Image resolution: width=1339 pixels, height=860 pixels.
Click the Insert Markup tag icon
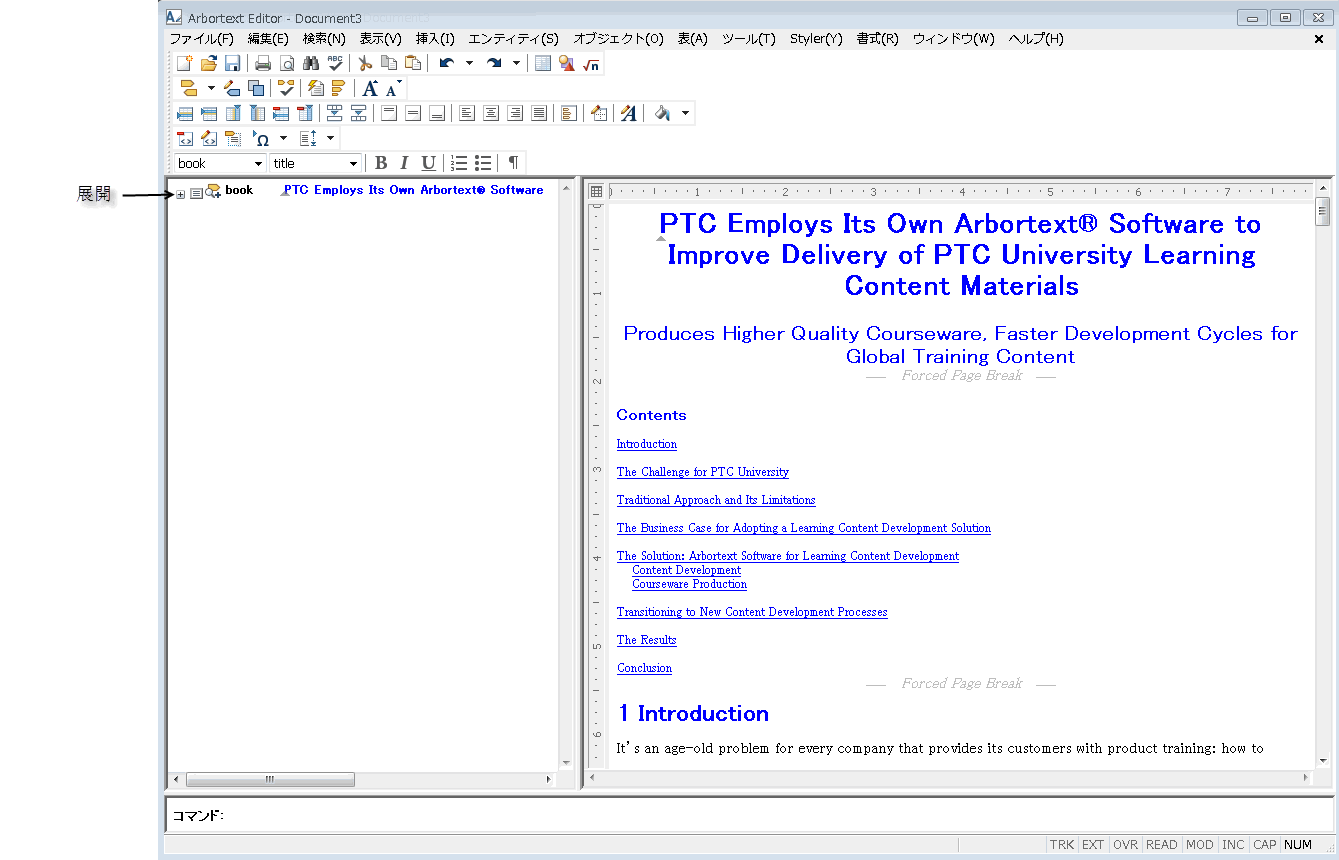[x=189, y=88]
